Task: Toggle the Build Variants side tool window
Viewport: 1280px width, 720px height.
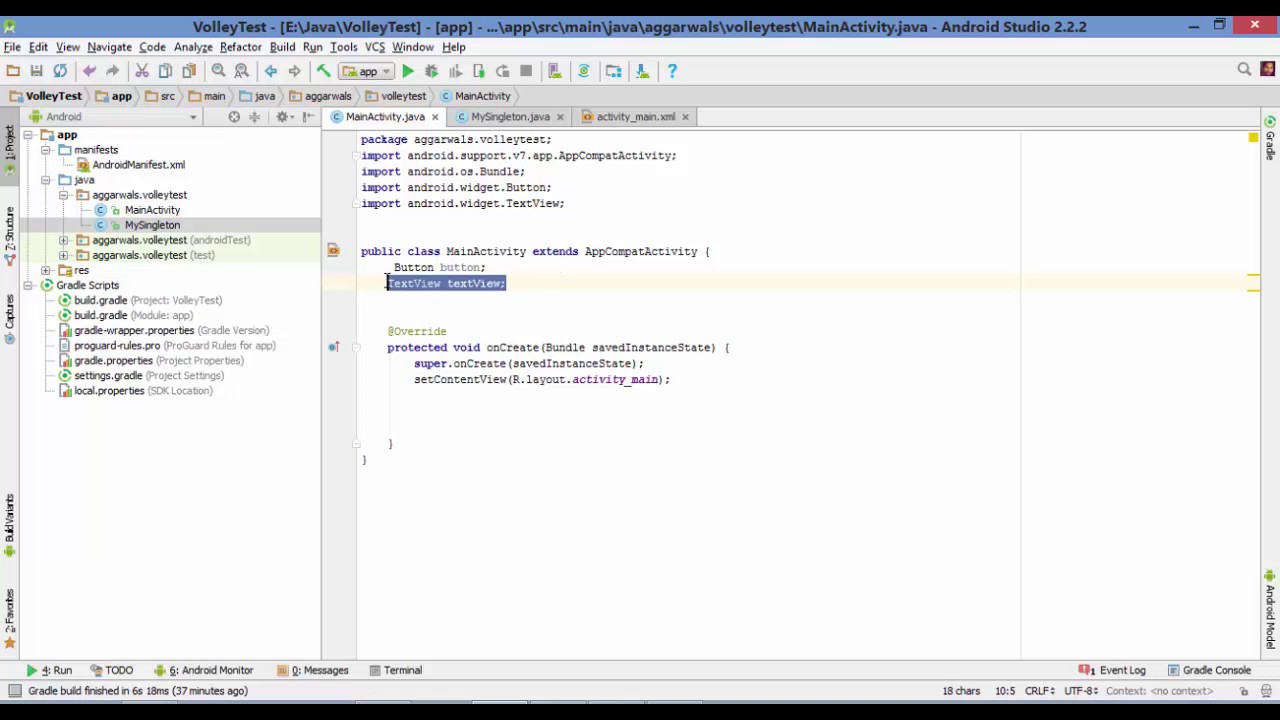Action: 9,526
